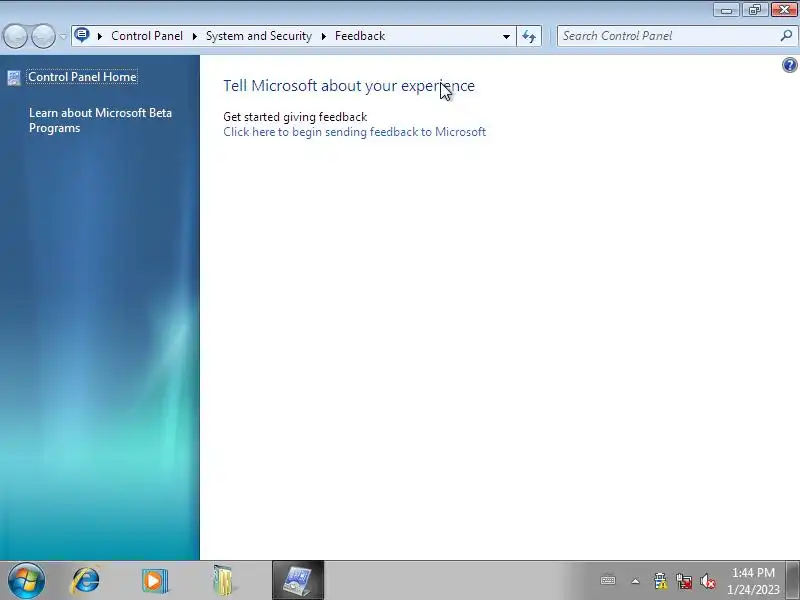Go to Control Panel Home
The height and width of the screenshot is (600, 800).
coord(82,77)
